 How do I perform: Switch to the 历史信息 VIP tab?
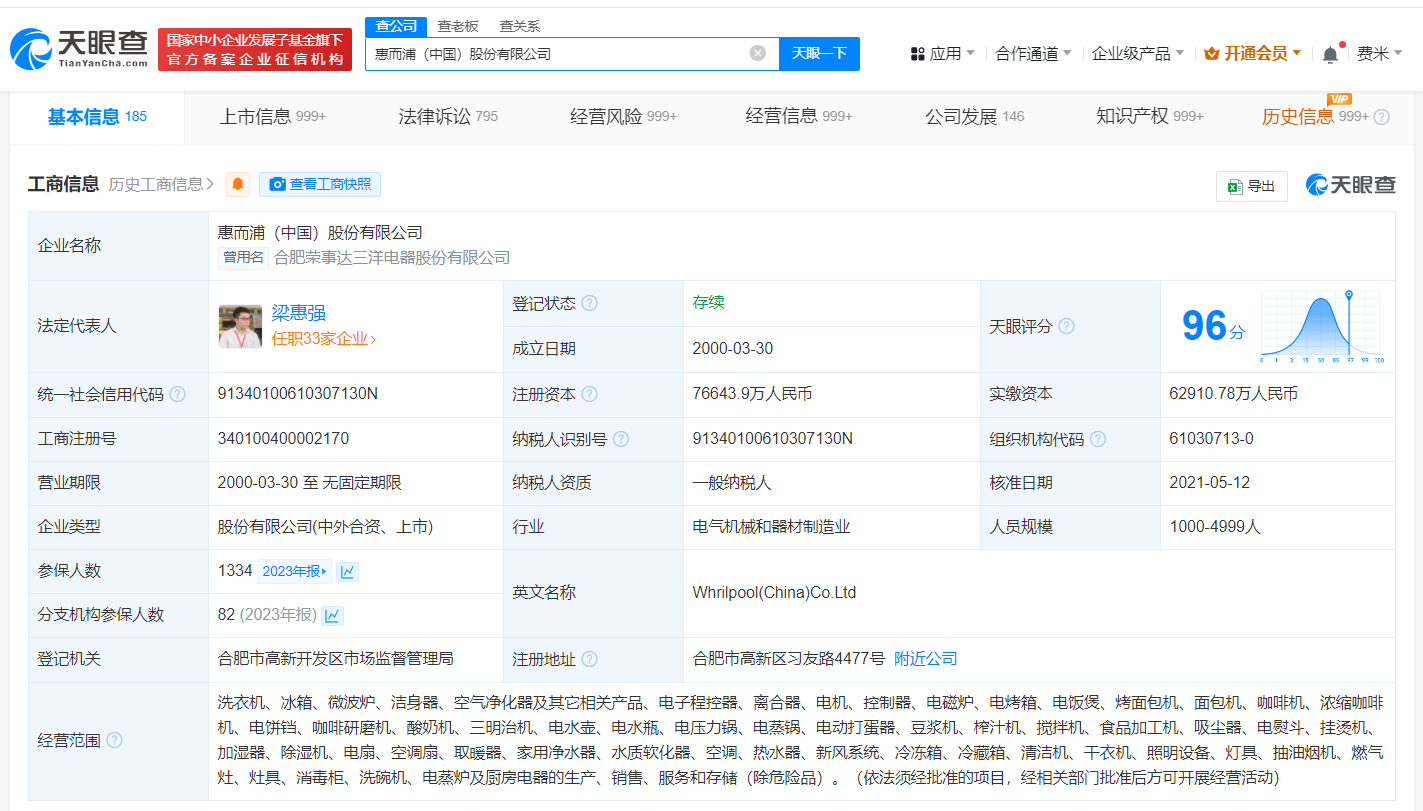(1314, 117)
